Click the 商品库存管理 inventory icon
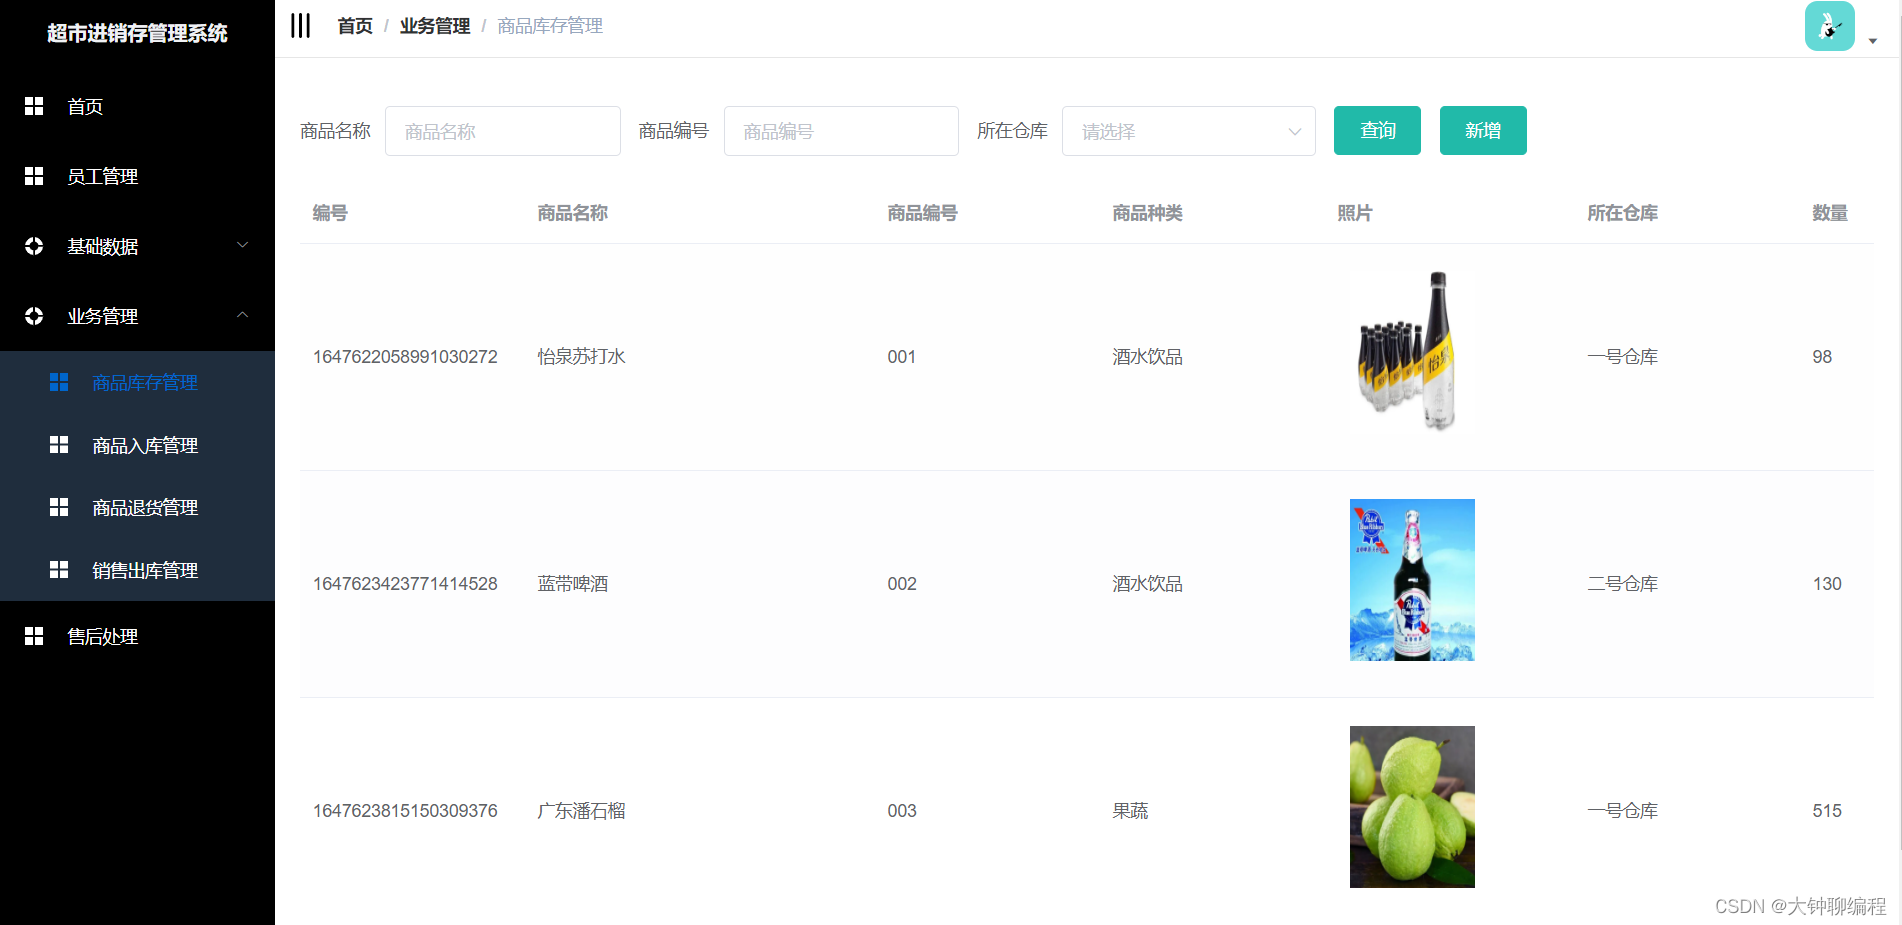This screenshot has height=925, width=1902. (x=59, y=382)
